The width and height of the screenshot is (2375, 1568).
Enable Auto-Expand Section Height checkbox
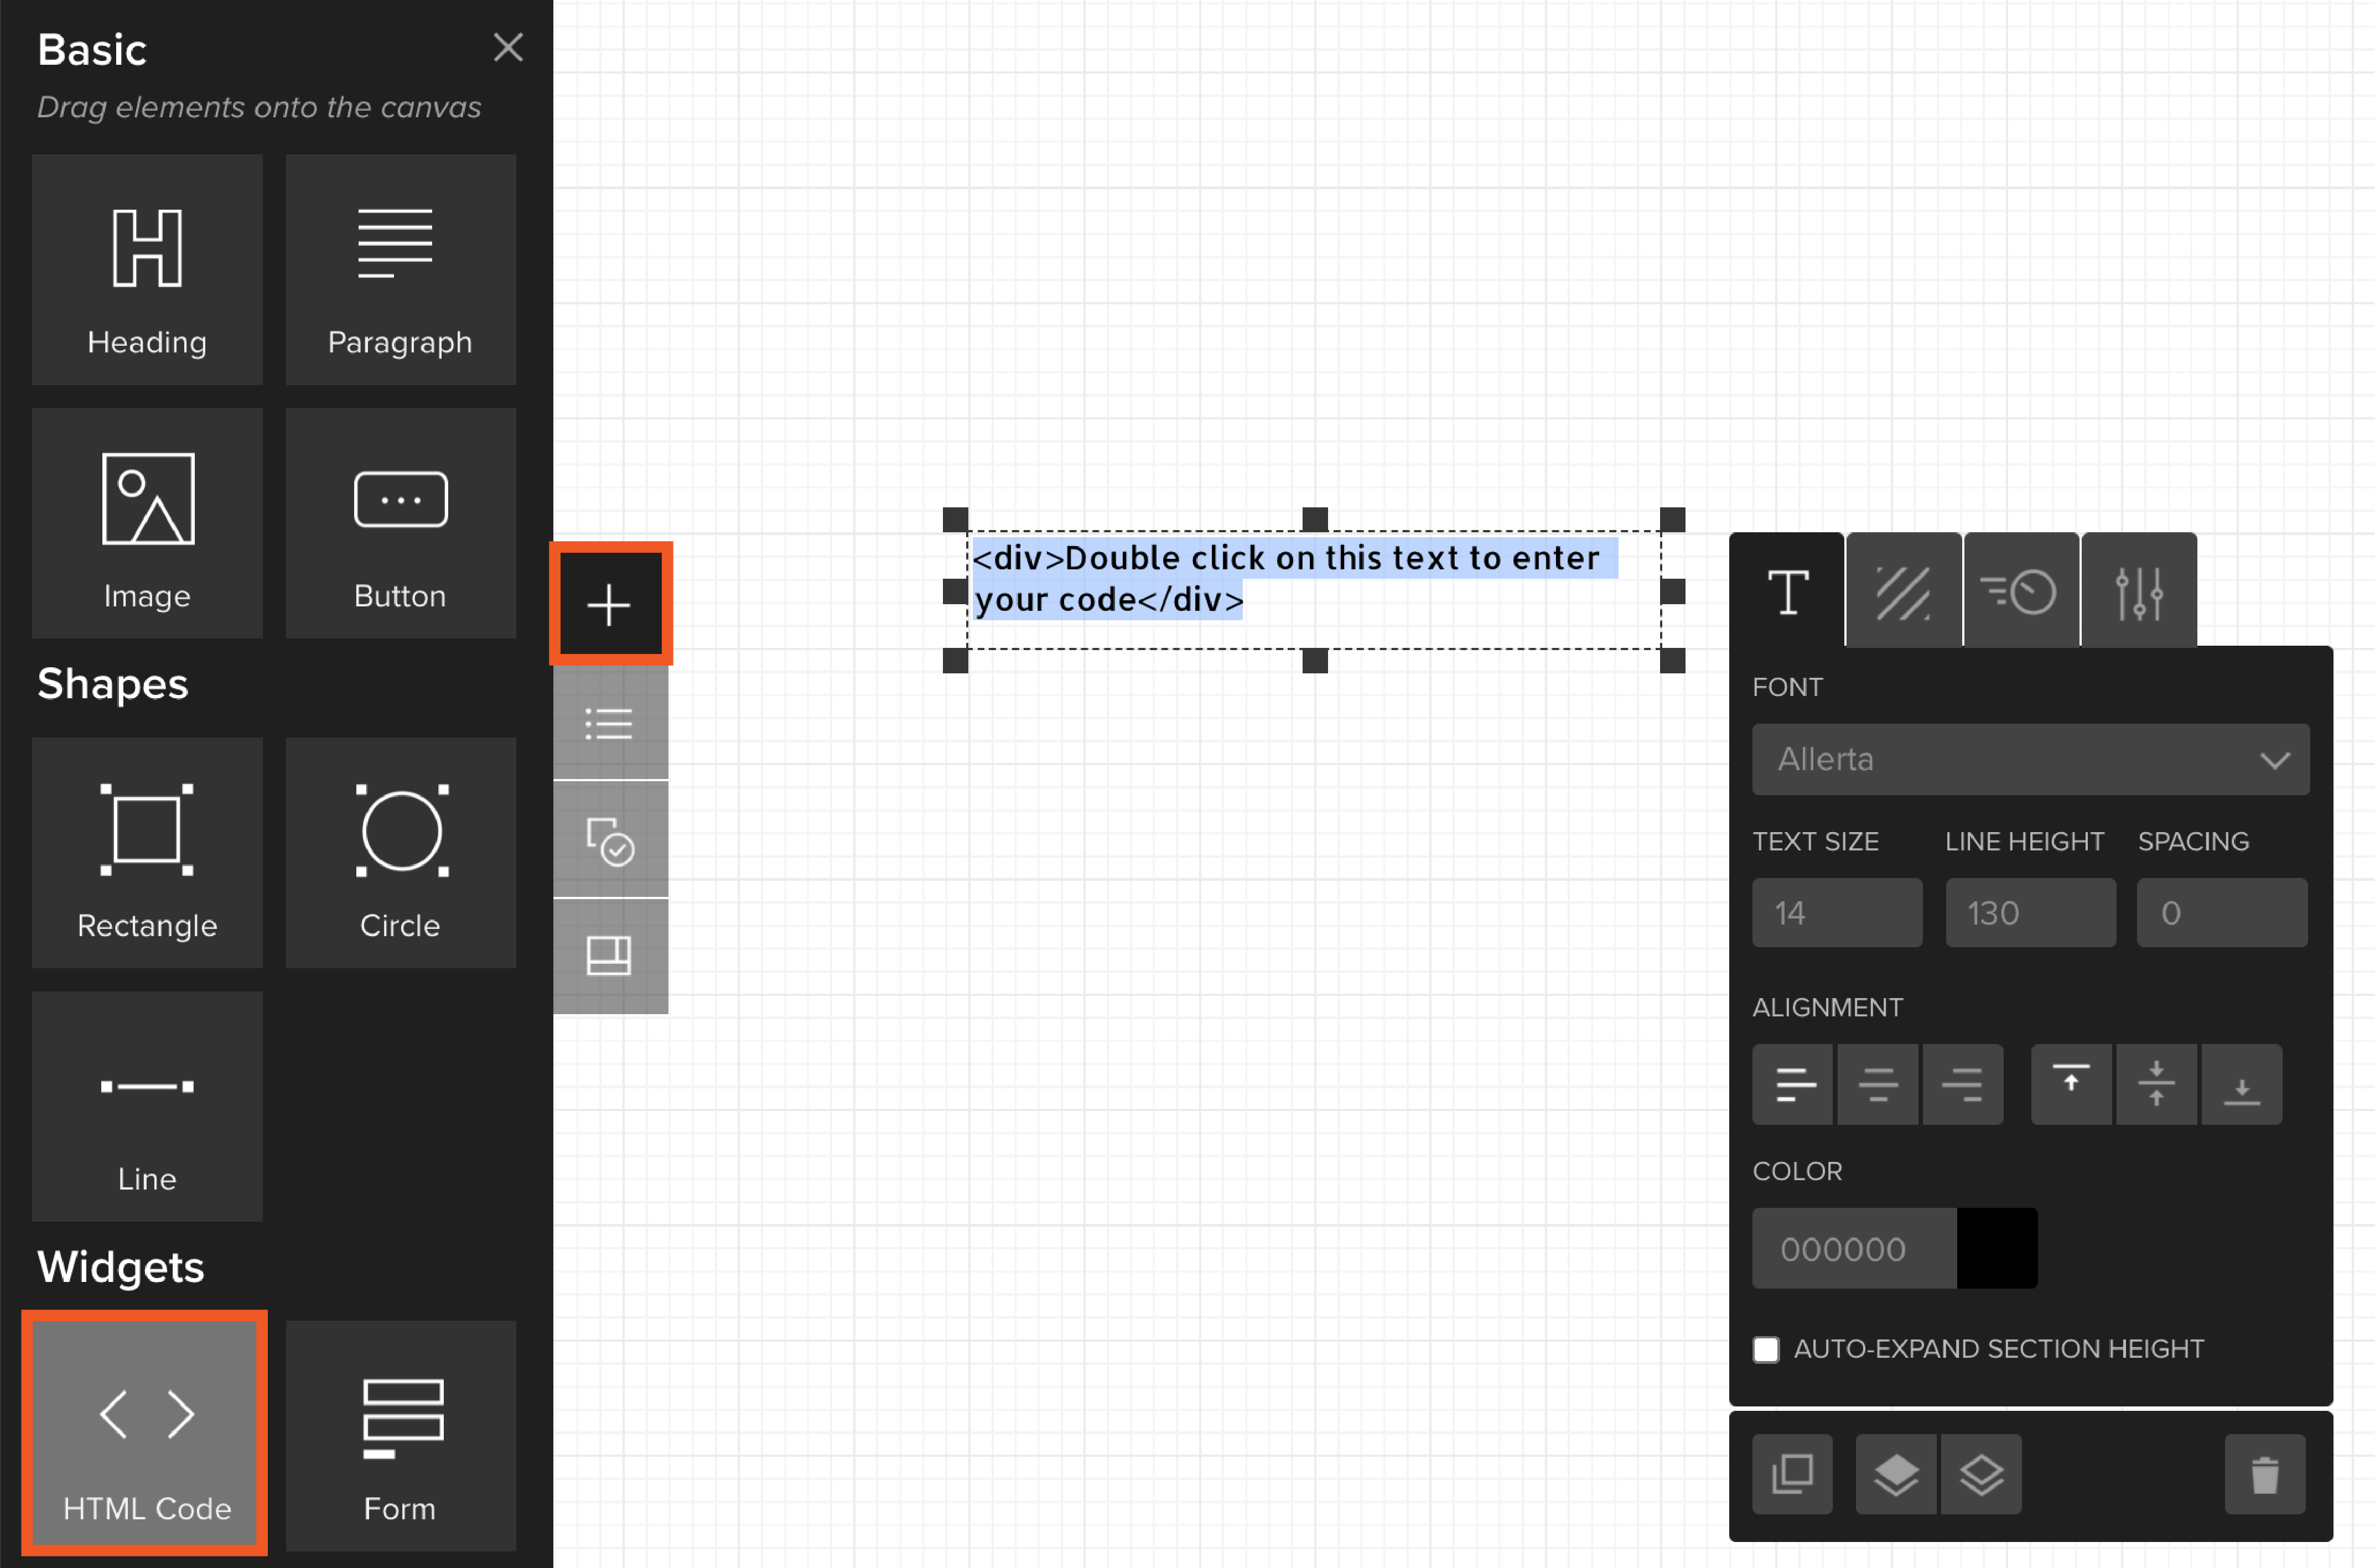(x=1766, y=1349)
